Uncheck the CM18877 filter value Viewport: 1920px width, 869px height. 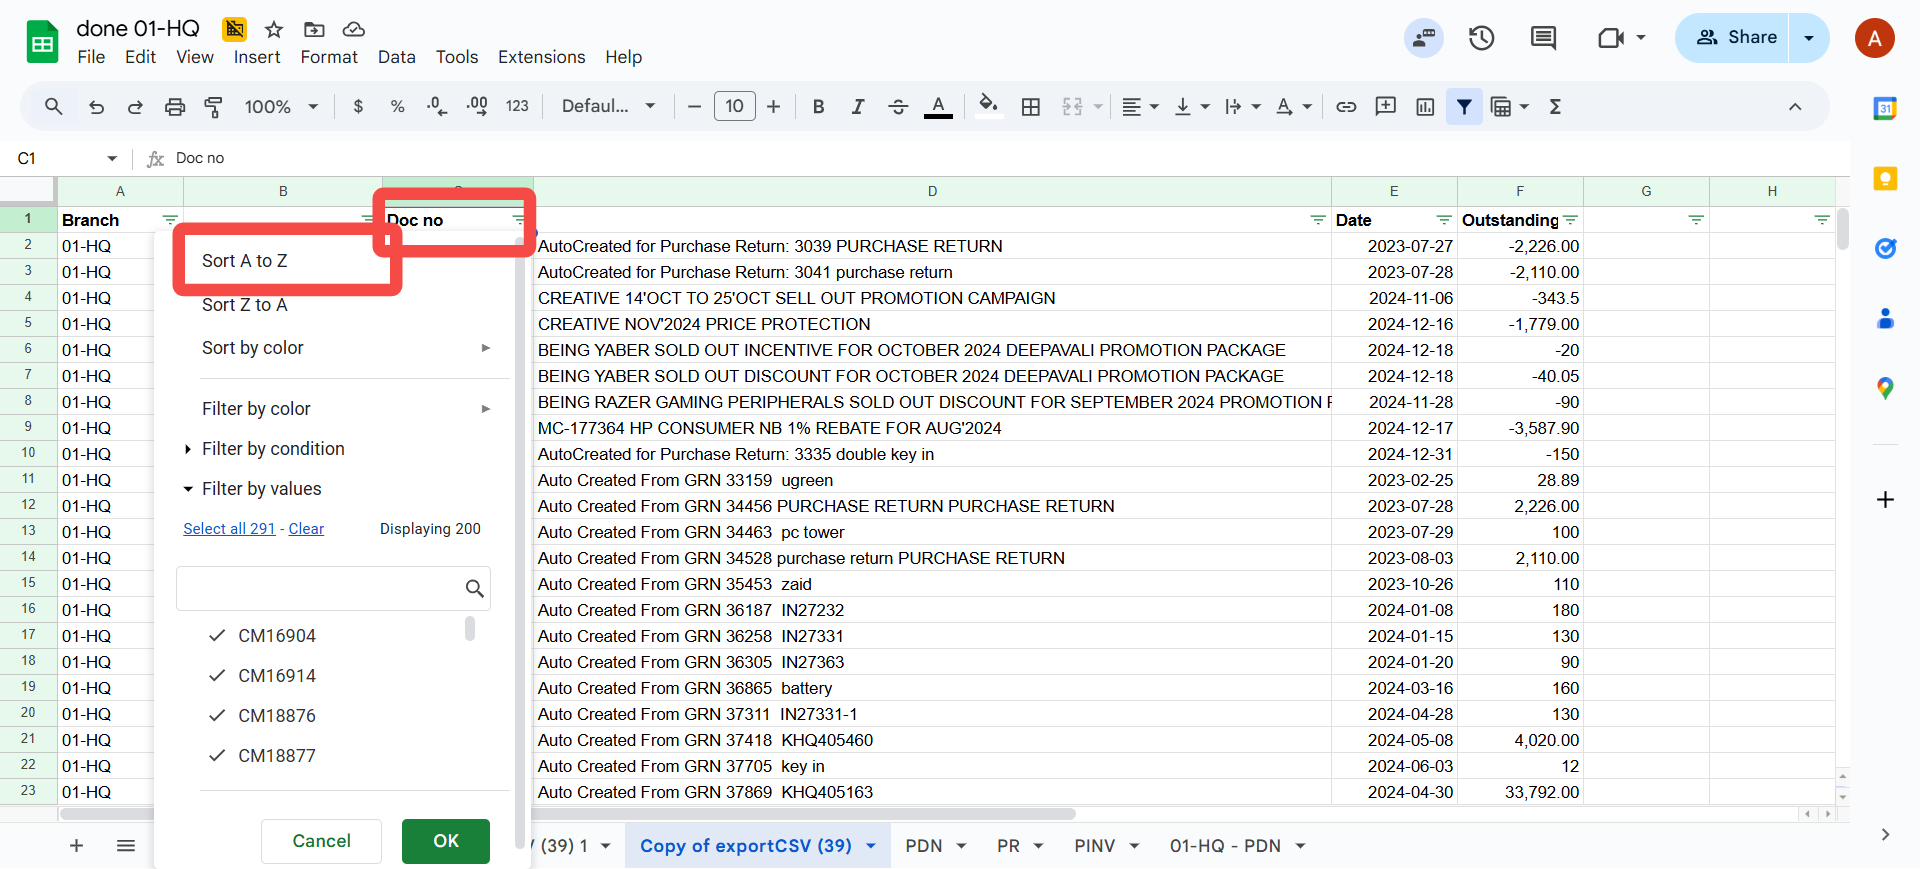(x=217, y=755)
